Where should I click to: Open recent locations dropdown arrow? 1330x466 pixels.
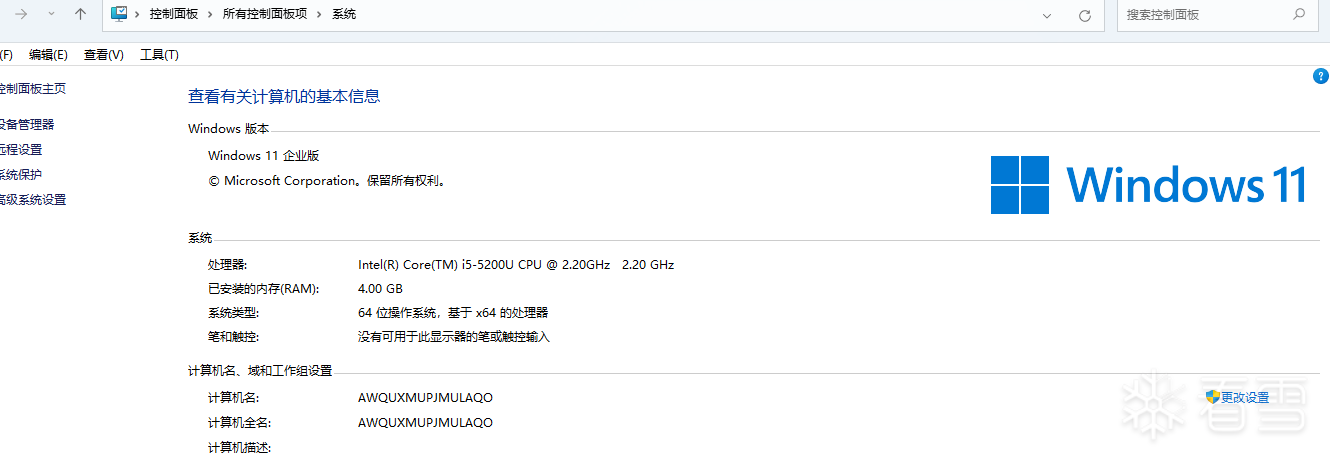(51, 14)
